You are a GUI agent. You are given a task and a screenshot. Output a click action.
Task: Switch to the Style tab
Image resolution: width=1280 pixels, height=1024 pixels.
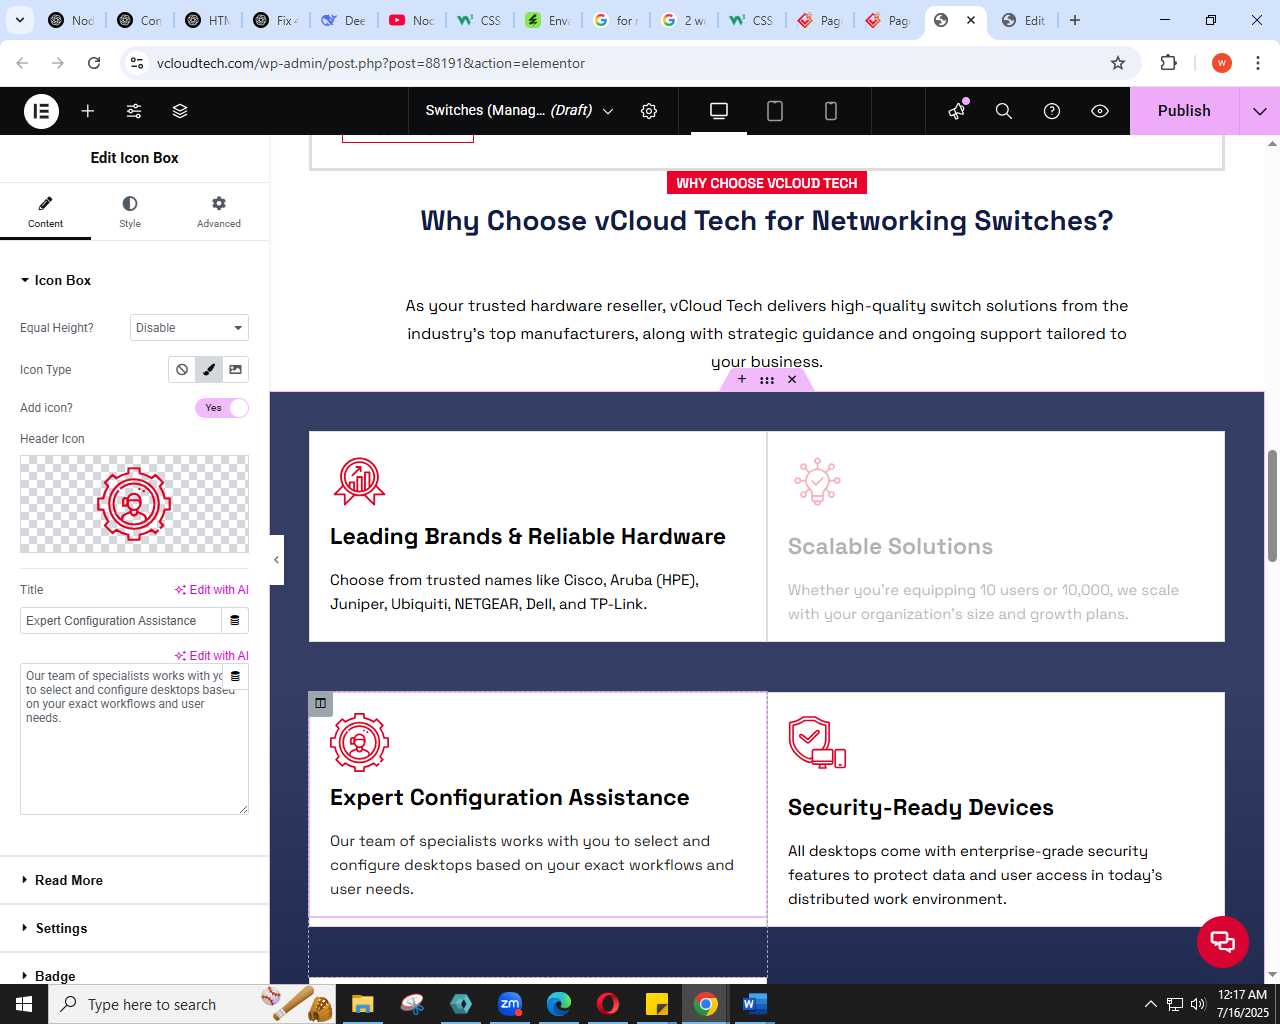(x=130, y=212)
